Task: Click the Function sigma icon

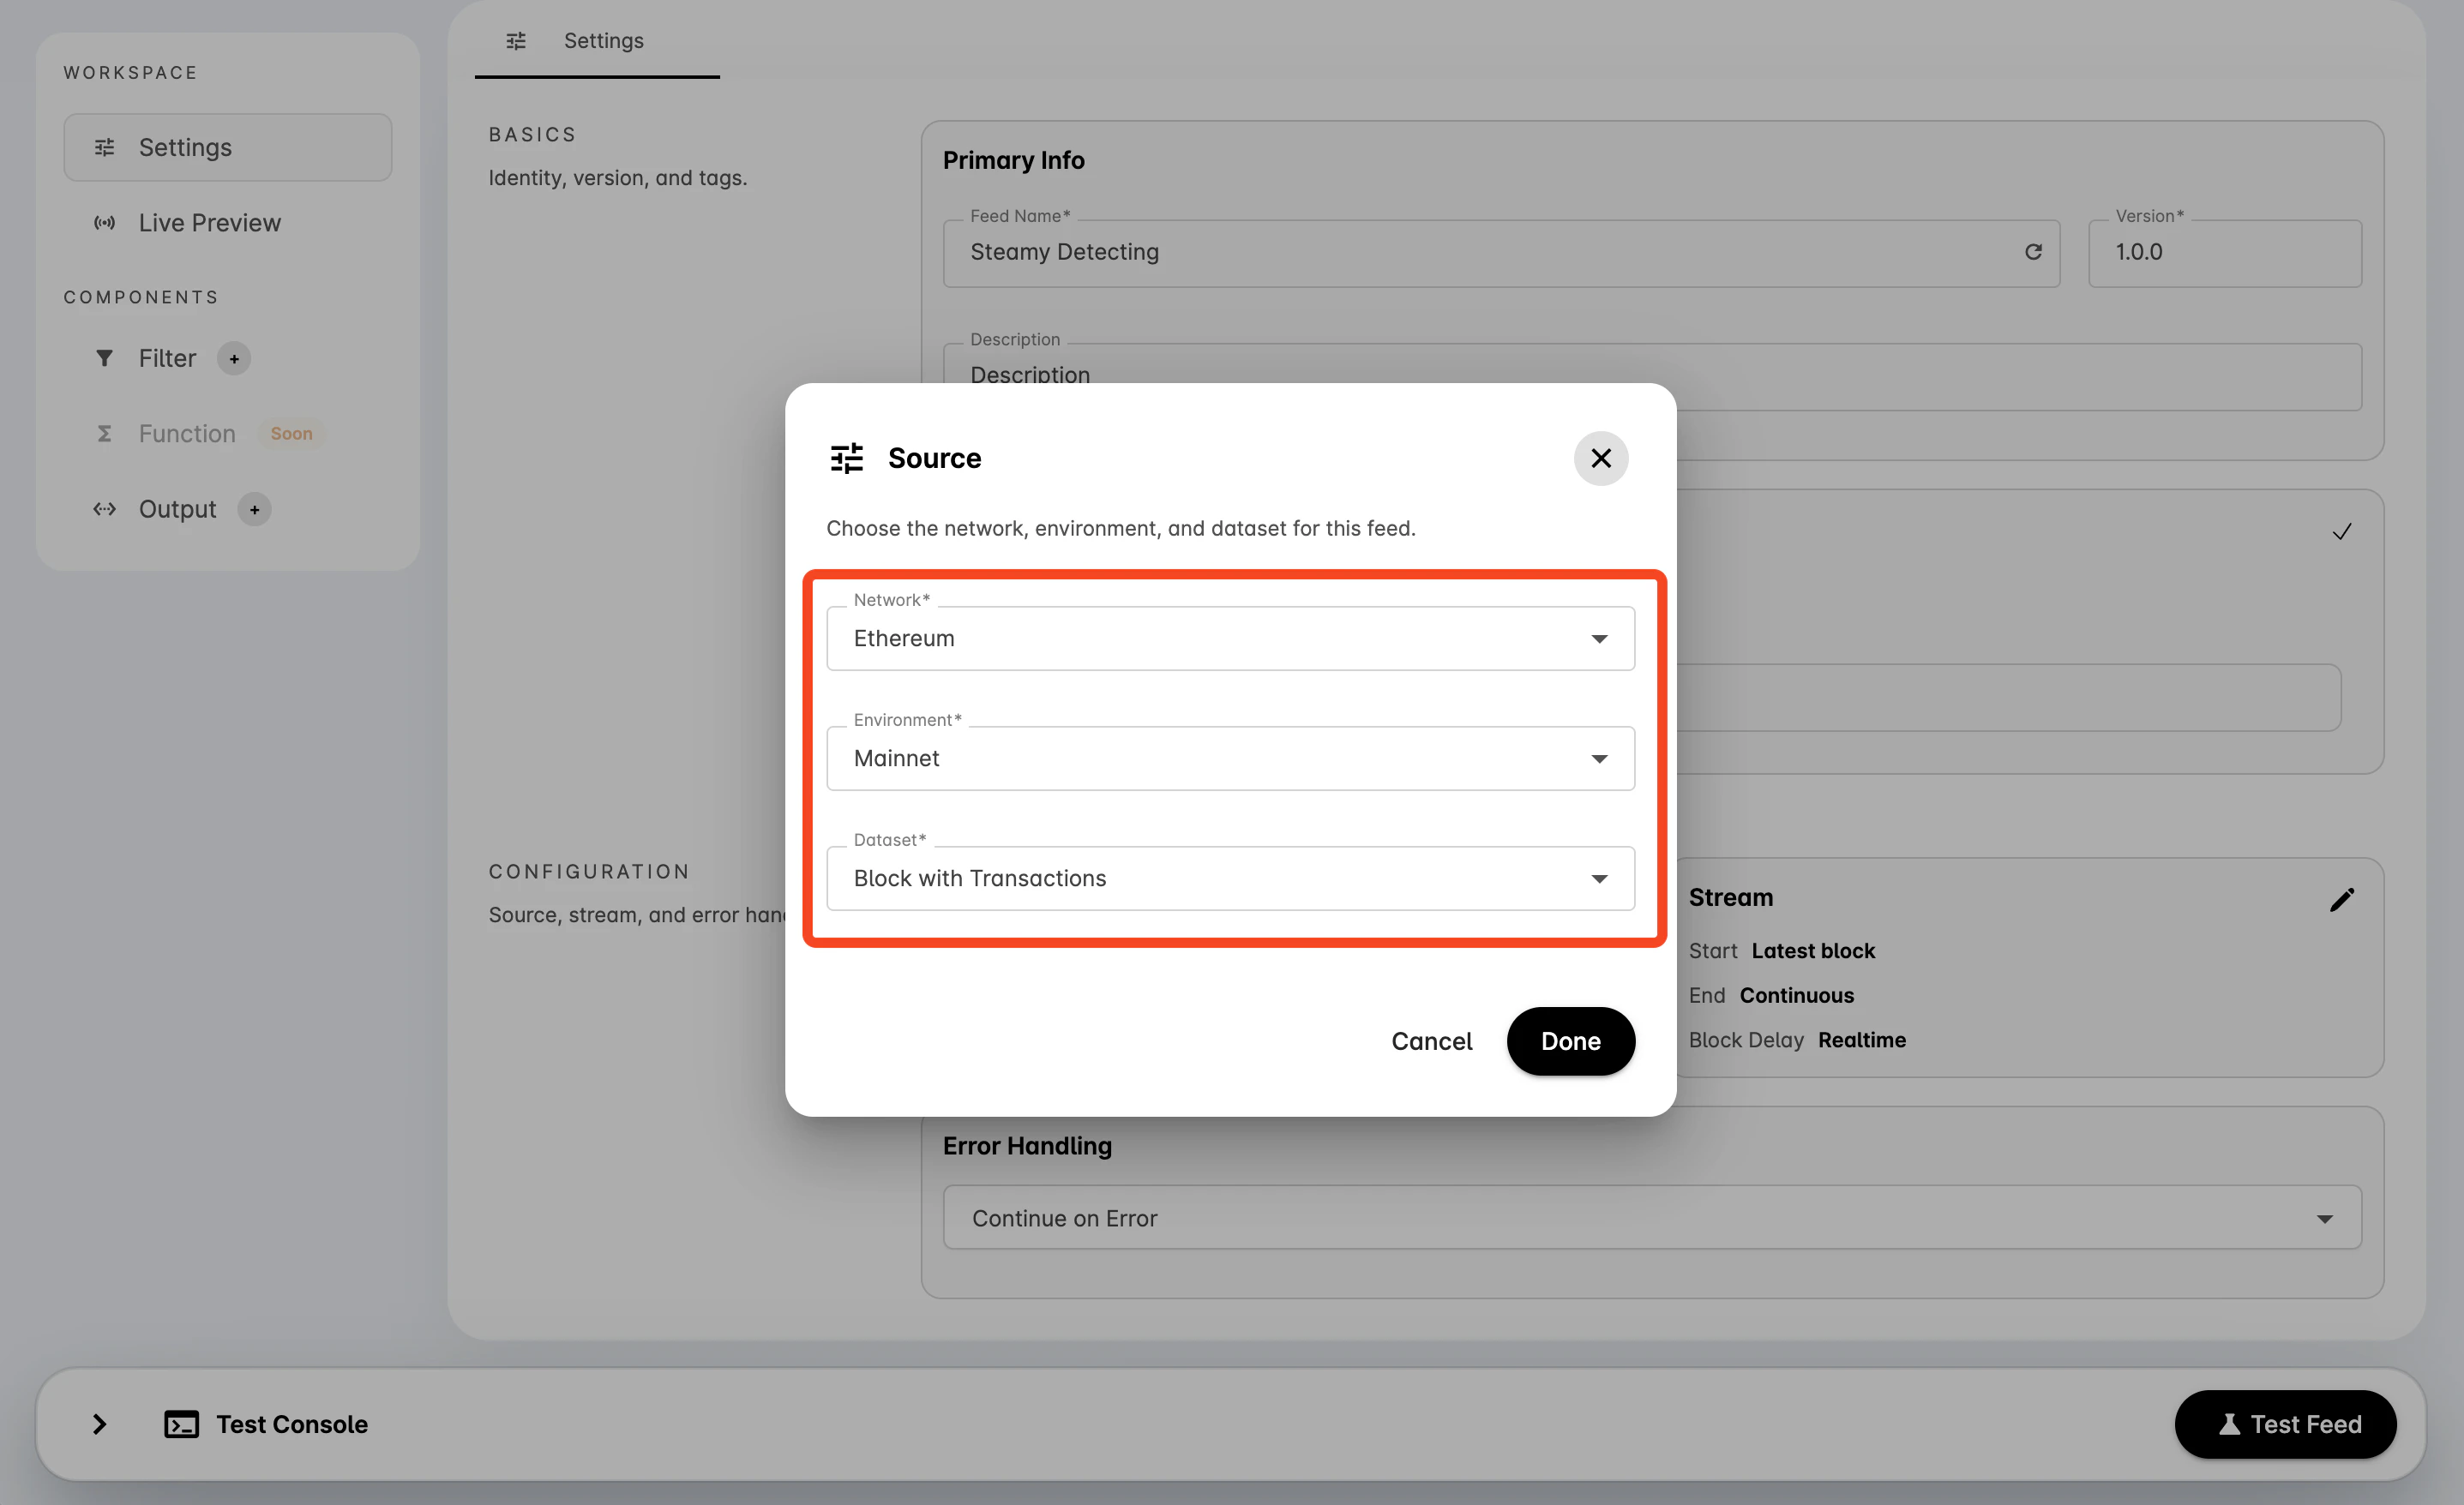Action: [104, 433]
